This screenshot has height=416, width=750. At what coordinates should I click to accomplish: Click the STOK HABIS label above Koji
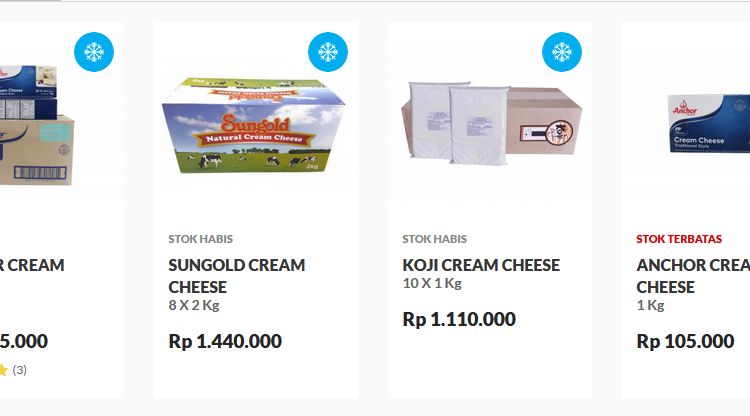(434, 239)
